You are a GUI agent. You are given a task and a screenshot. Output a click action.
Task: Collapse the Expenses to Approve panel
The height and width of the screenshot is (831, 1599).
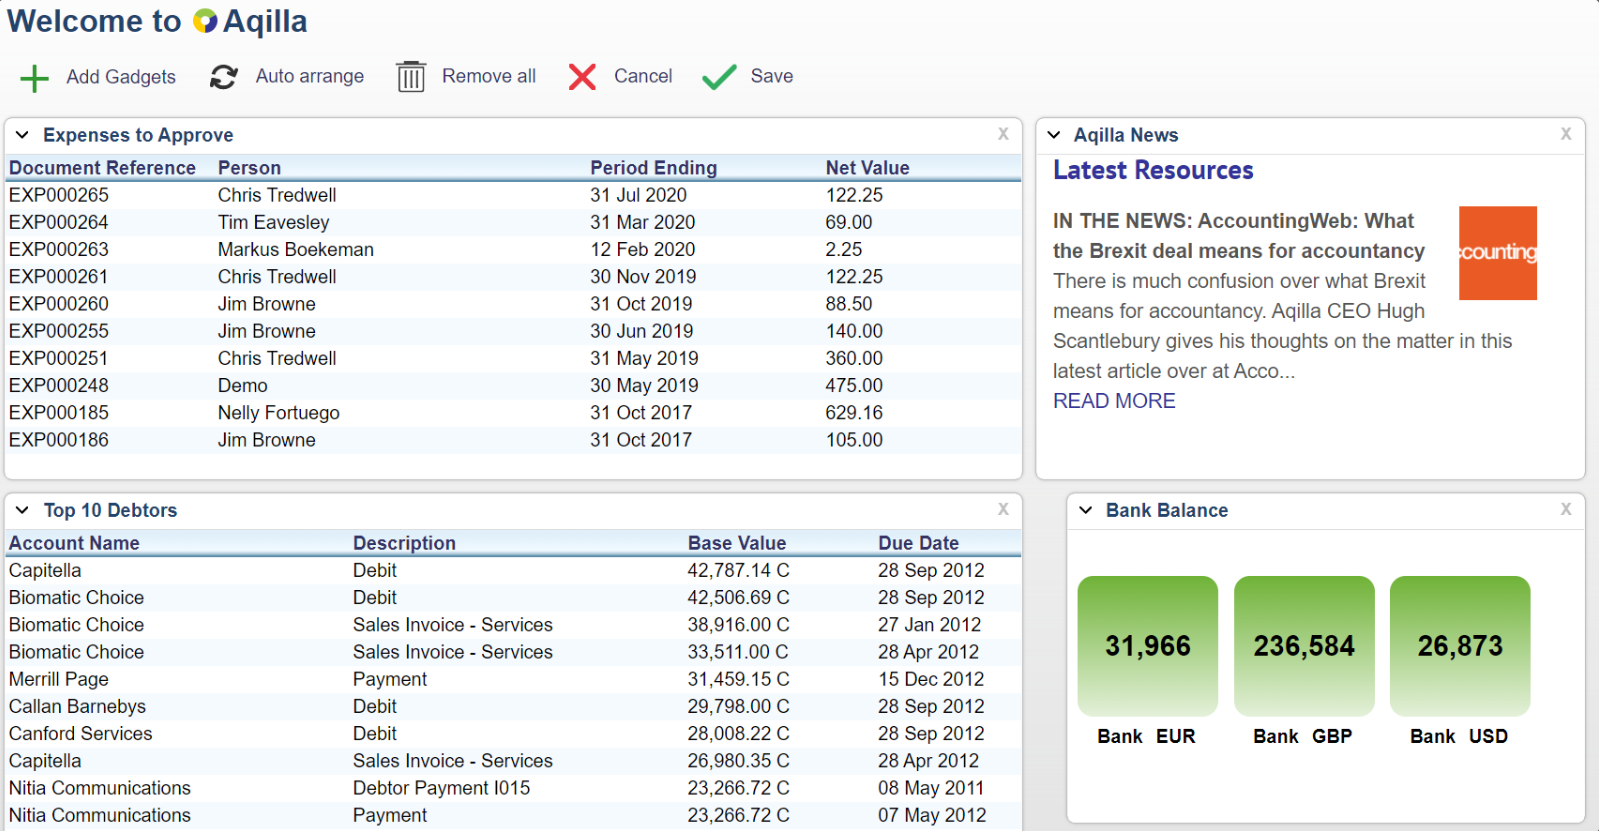(22, 135)
